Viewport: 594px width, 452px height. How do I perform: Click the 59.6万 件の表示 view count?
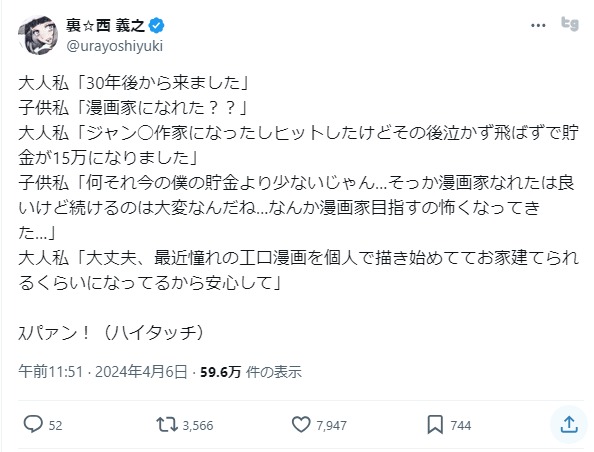[251, 372]
